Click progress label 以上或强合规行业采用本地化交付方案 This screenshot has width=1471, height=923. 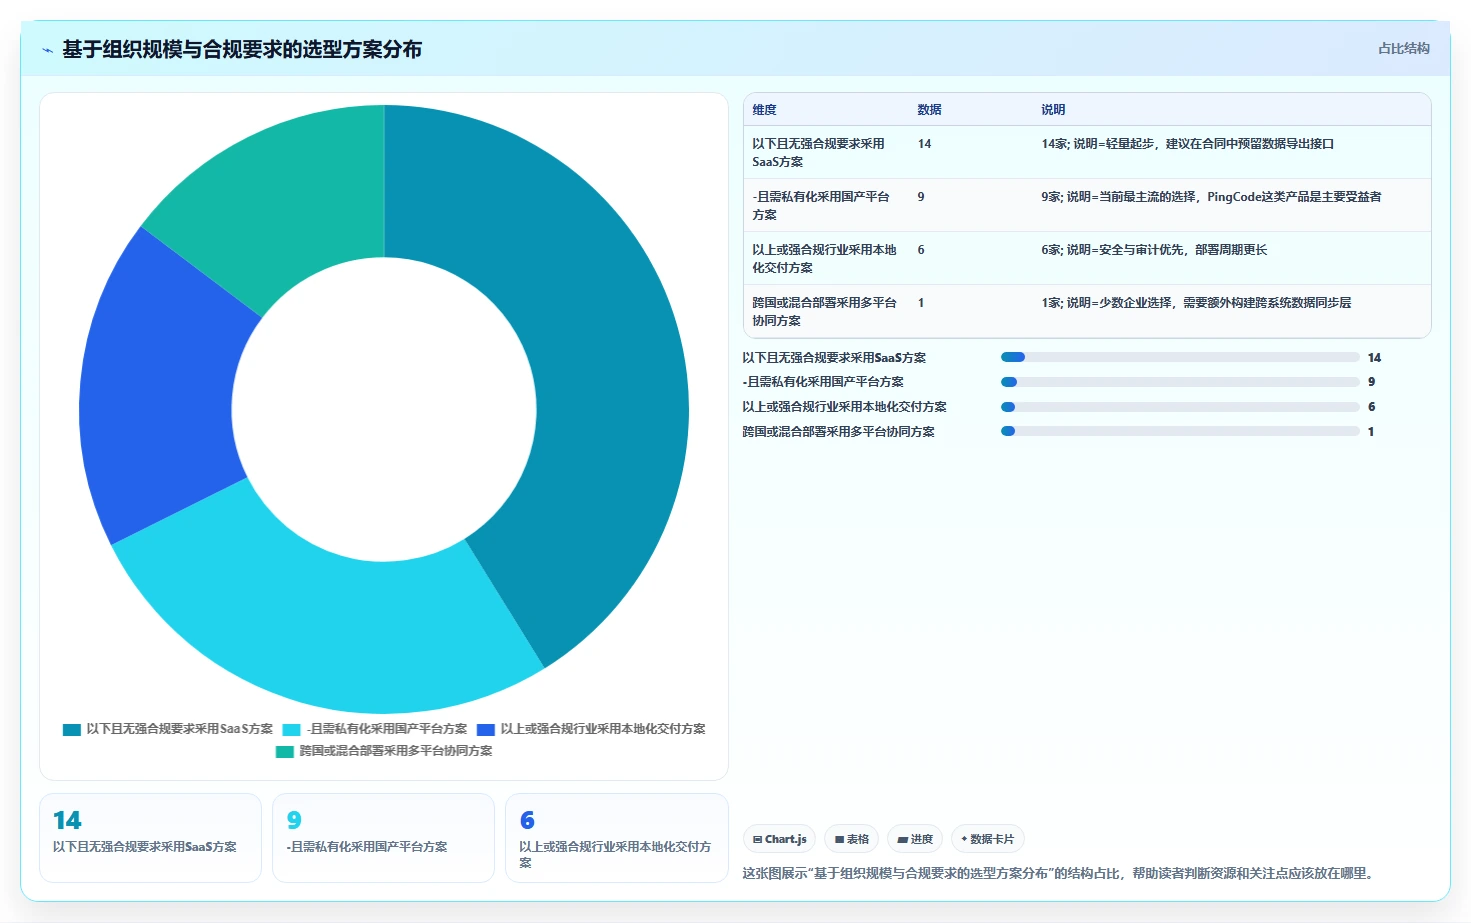click(x=844, y=407)
